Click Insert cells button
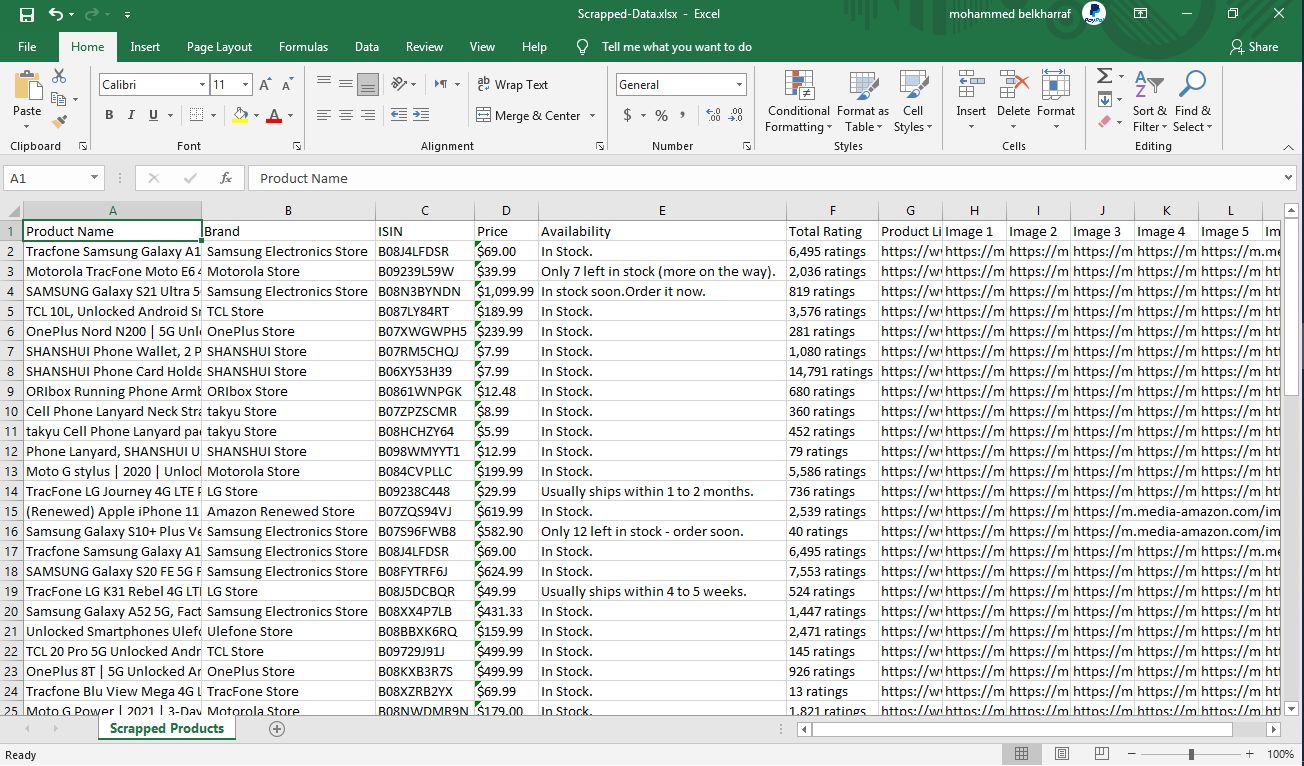The width and height of the screenshot is (1304, 766). coord(971,101)
